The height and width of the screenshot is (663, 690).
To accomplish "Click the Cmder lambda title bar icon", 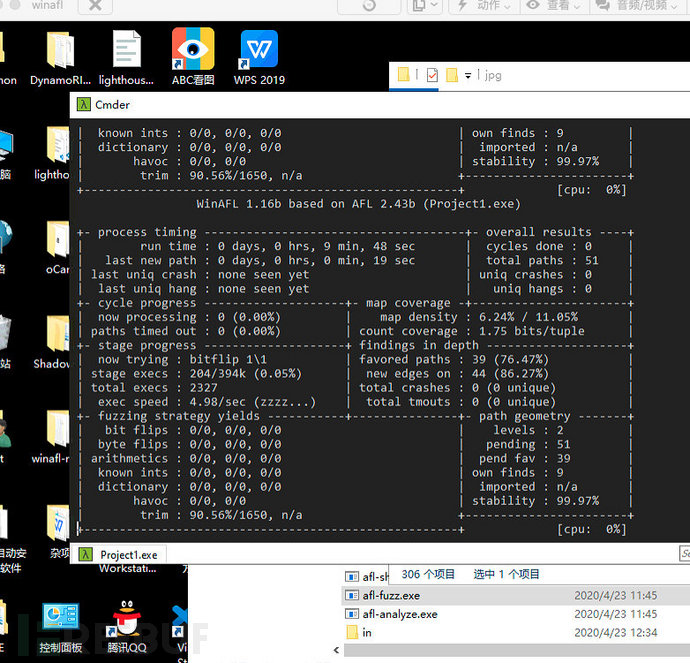I will (x=83, y=105).
